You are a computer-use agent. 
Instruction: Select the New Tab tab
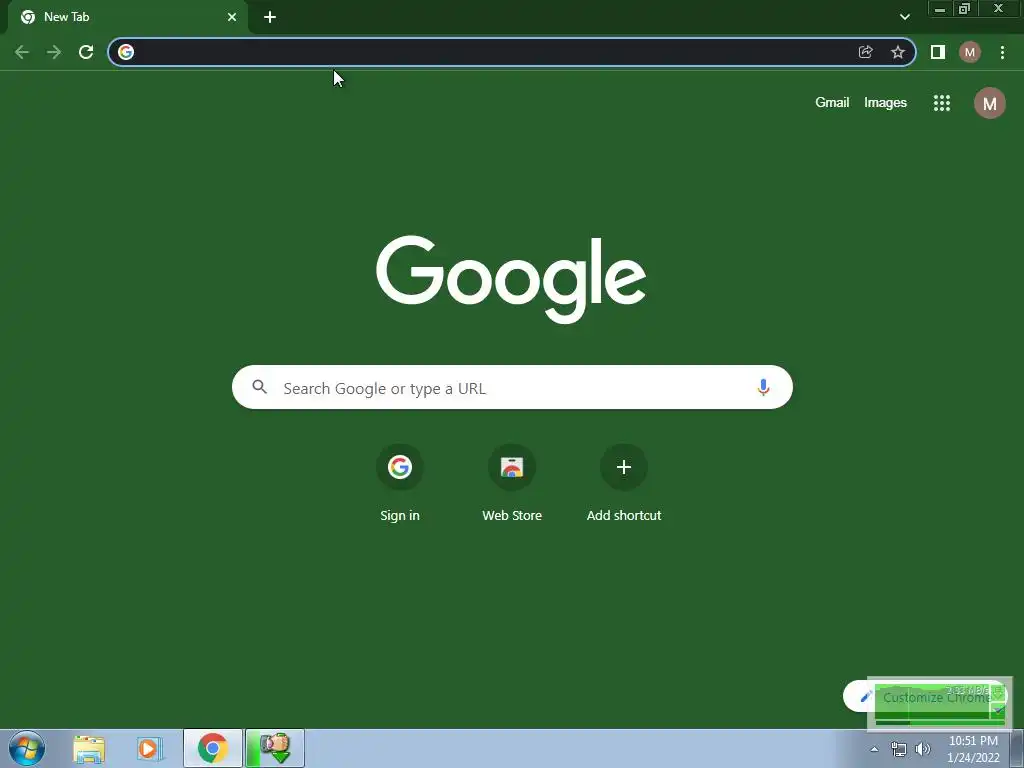[x=127, y=17]
